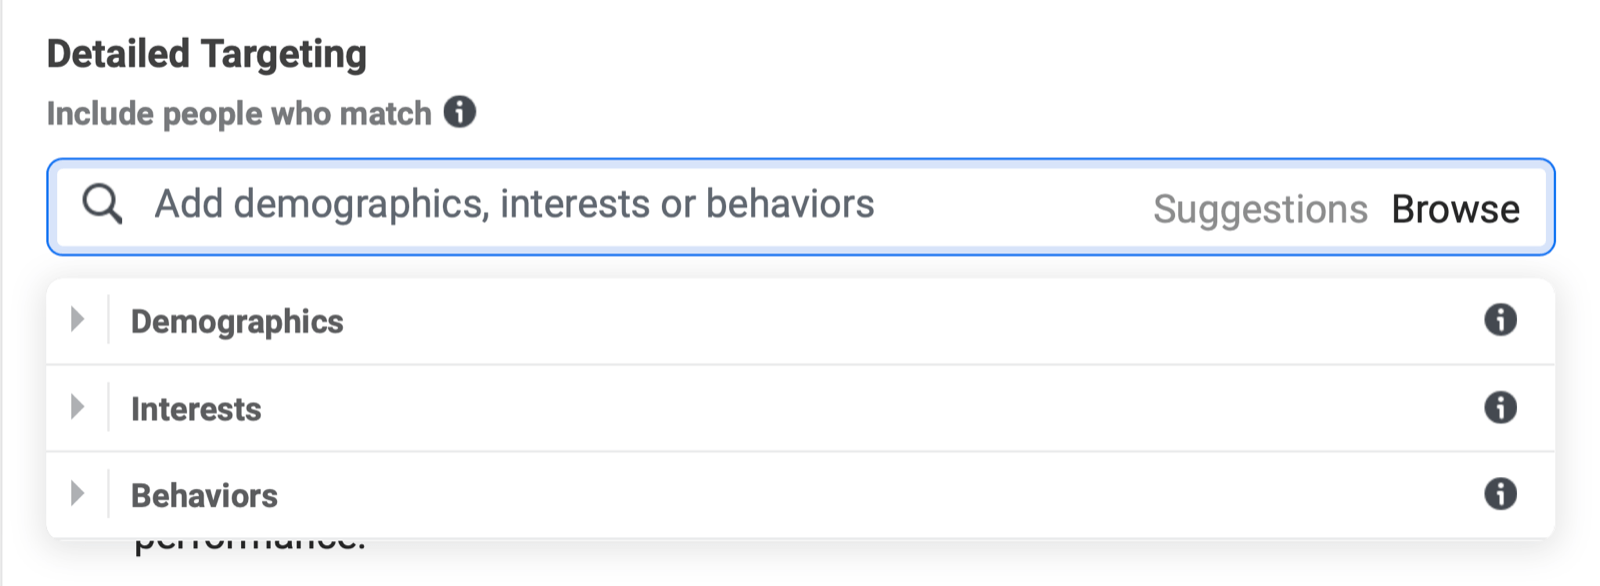The width and height of the screenshot is (1600, 586).
Task: Open the Behaviors info icon
Action: (1500, 494)
